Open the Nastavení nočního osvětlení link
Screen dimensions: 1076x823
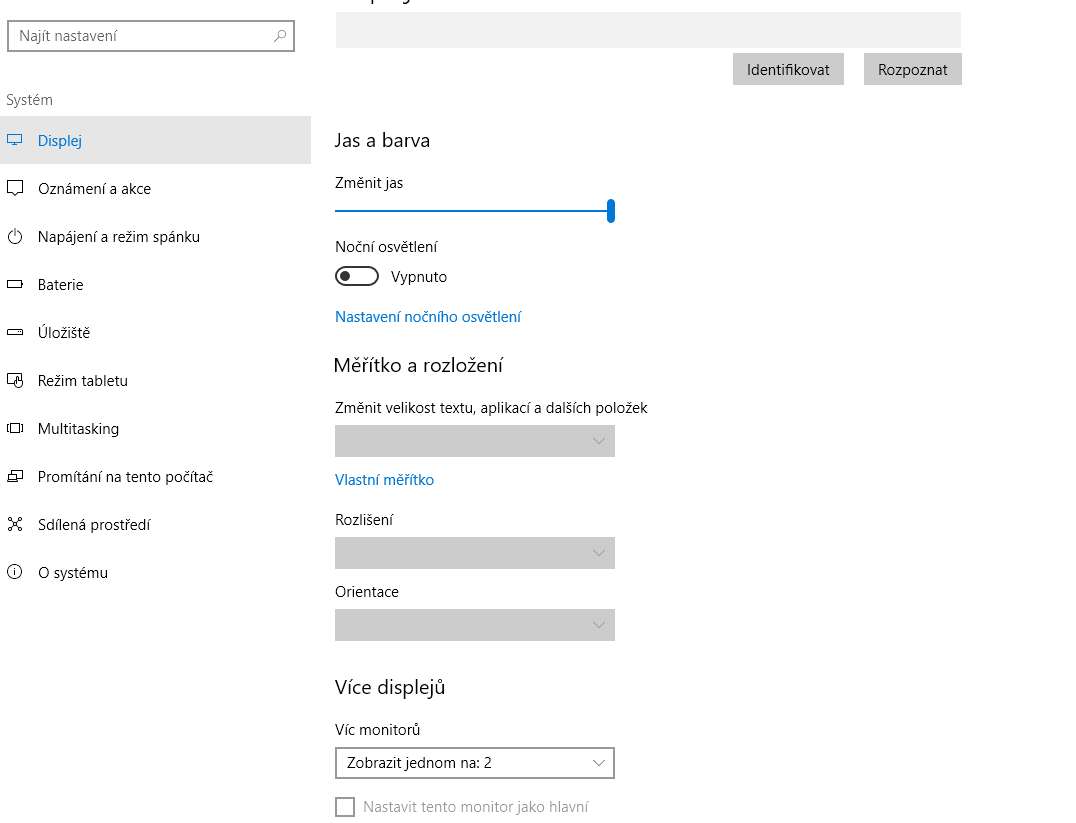point(428,317)
